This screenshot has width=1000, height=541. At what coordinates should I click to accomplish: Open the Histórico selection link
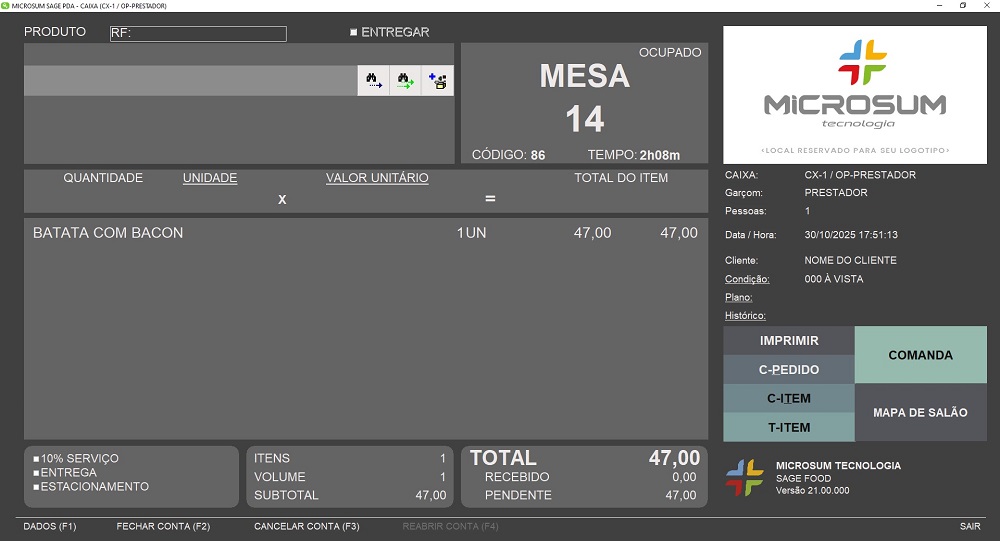745,316
